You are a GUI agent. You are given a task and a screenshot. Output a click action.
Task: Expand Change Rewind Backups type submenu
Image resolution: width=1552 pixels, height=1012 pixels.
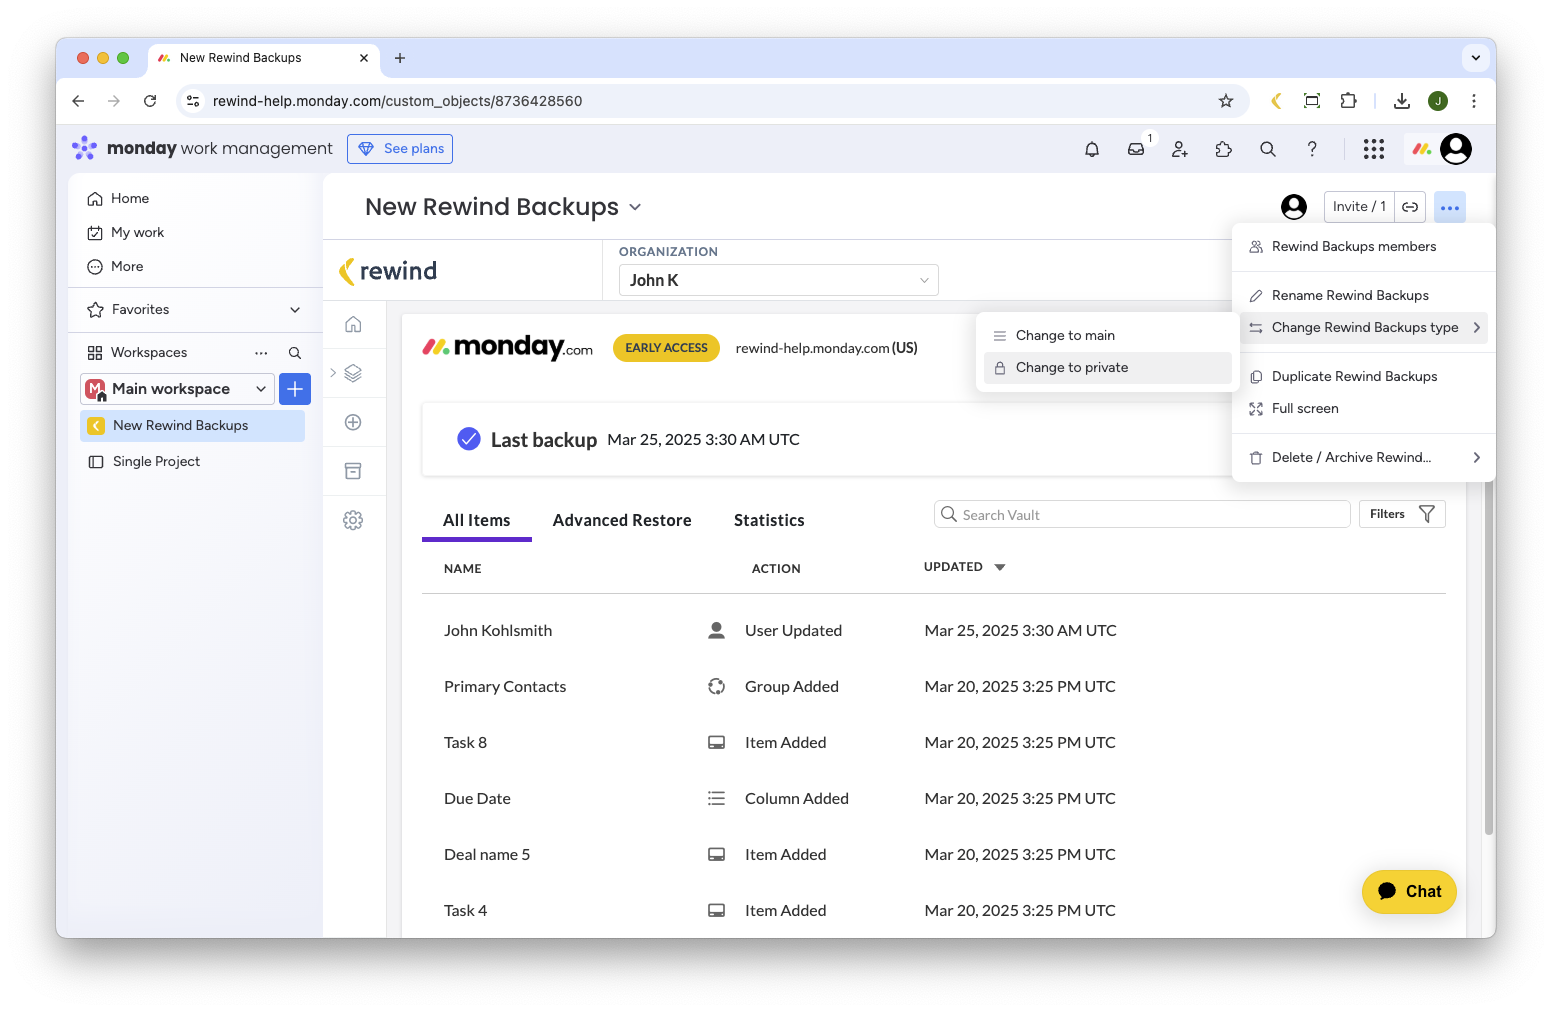coord(1364,327)
